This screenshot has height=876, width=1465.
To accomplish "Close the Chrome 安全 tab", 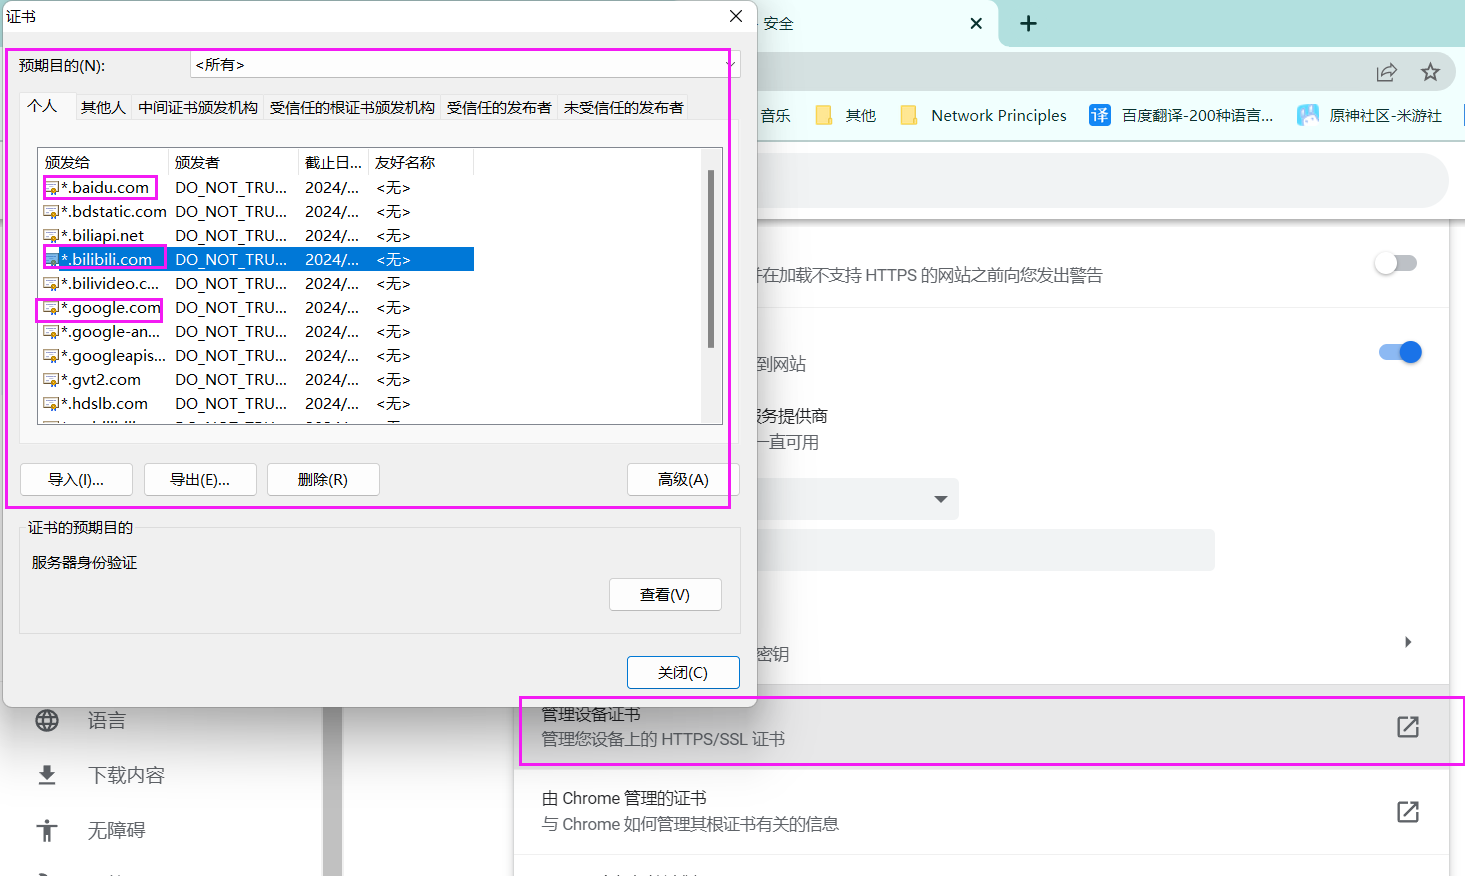I will (x=976, y=24).
